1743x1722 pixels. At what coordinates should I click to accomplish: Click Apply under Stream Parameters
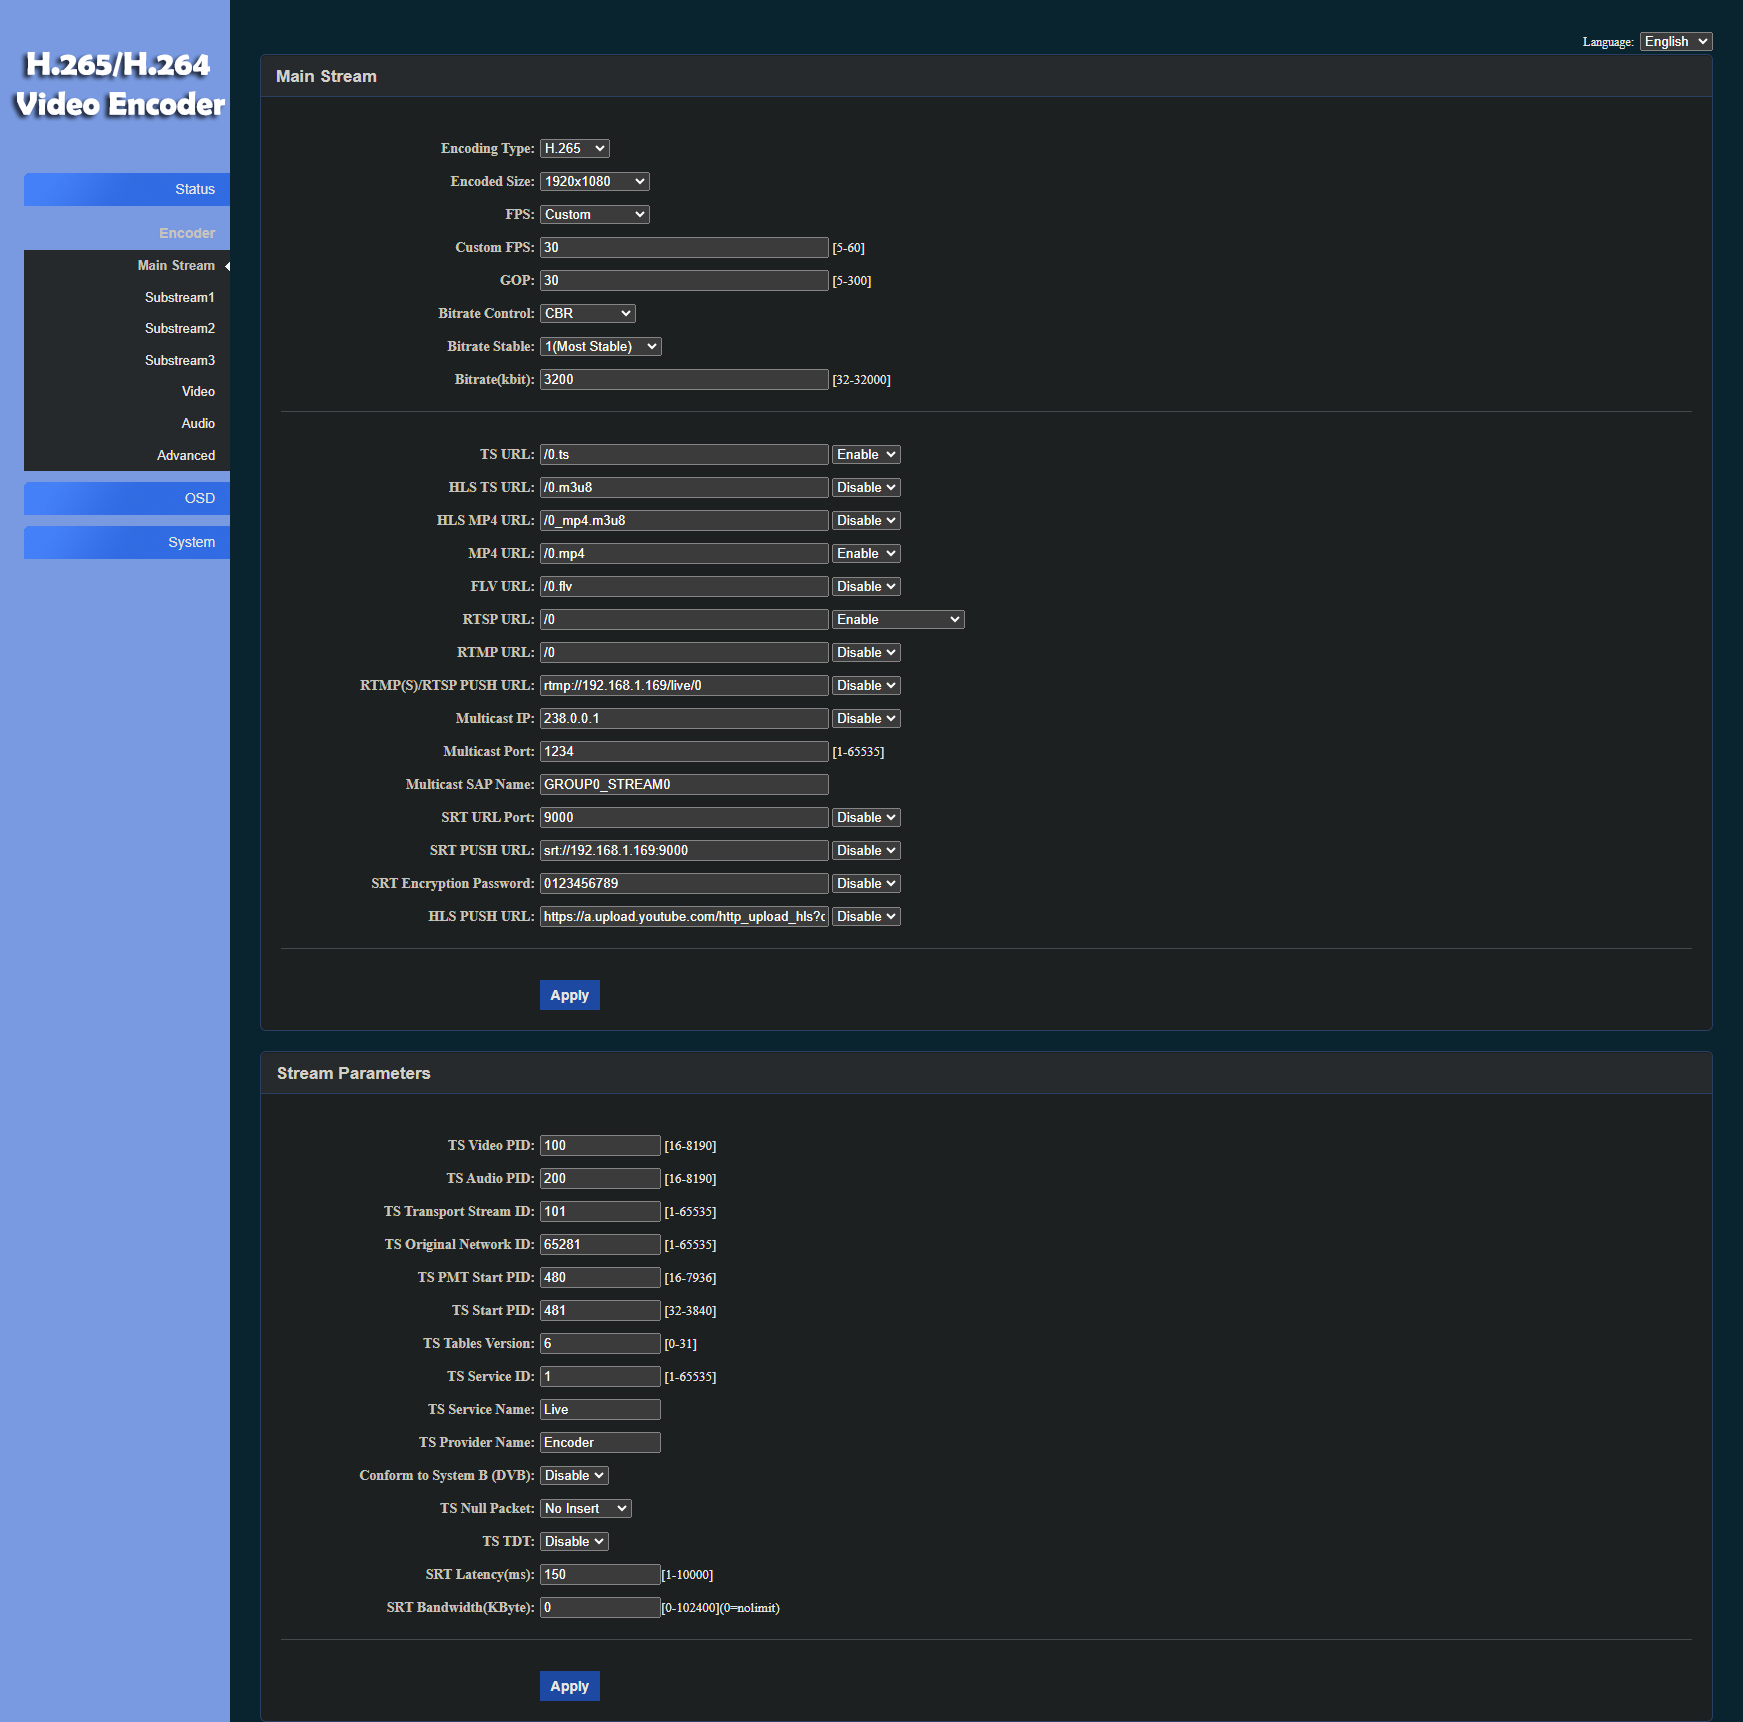[x=569, y=1686]
